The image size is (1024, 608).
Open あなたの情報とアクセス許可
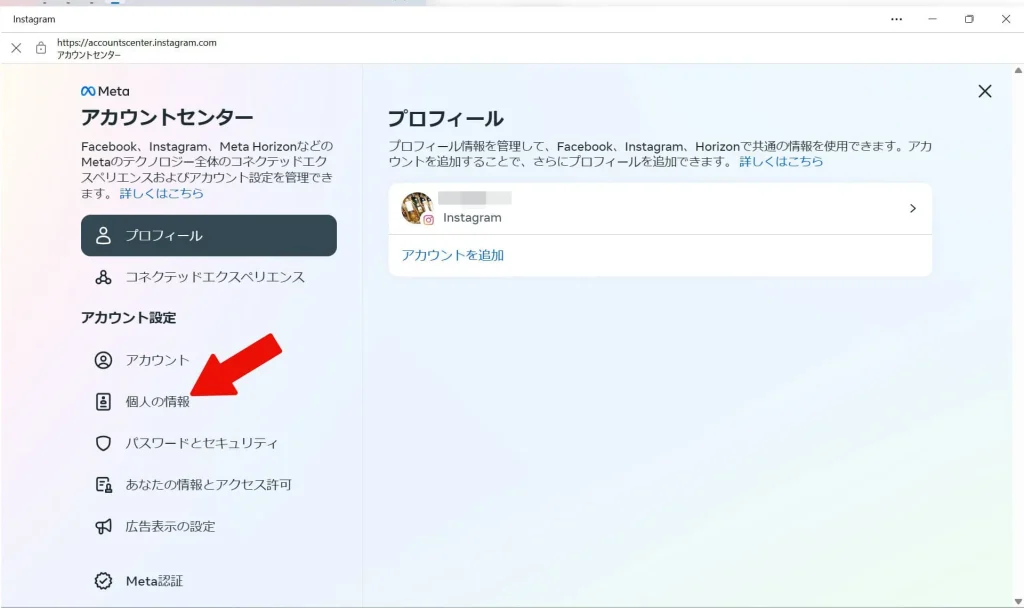coord(208,485)
